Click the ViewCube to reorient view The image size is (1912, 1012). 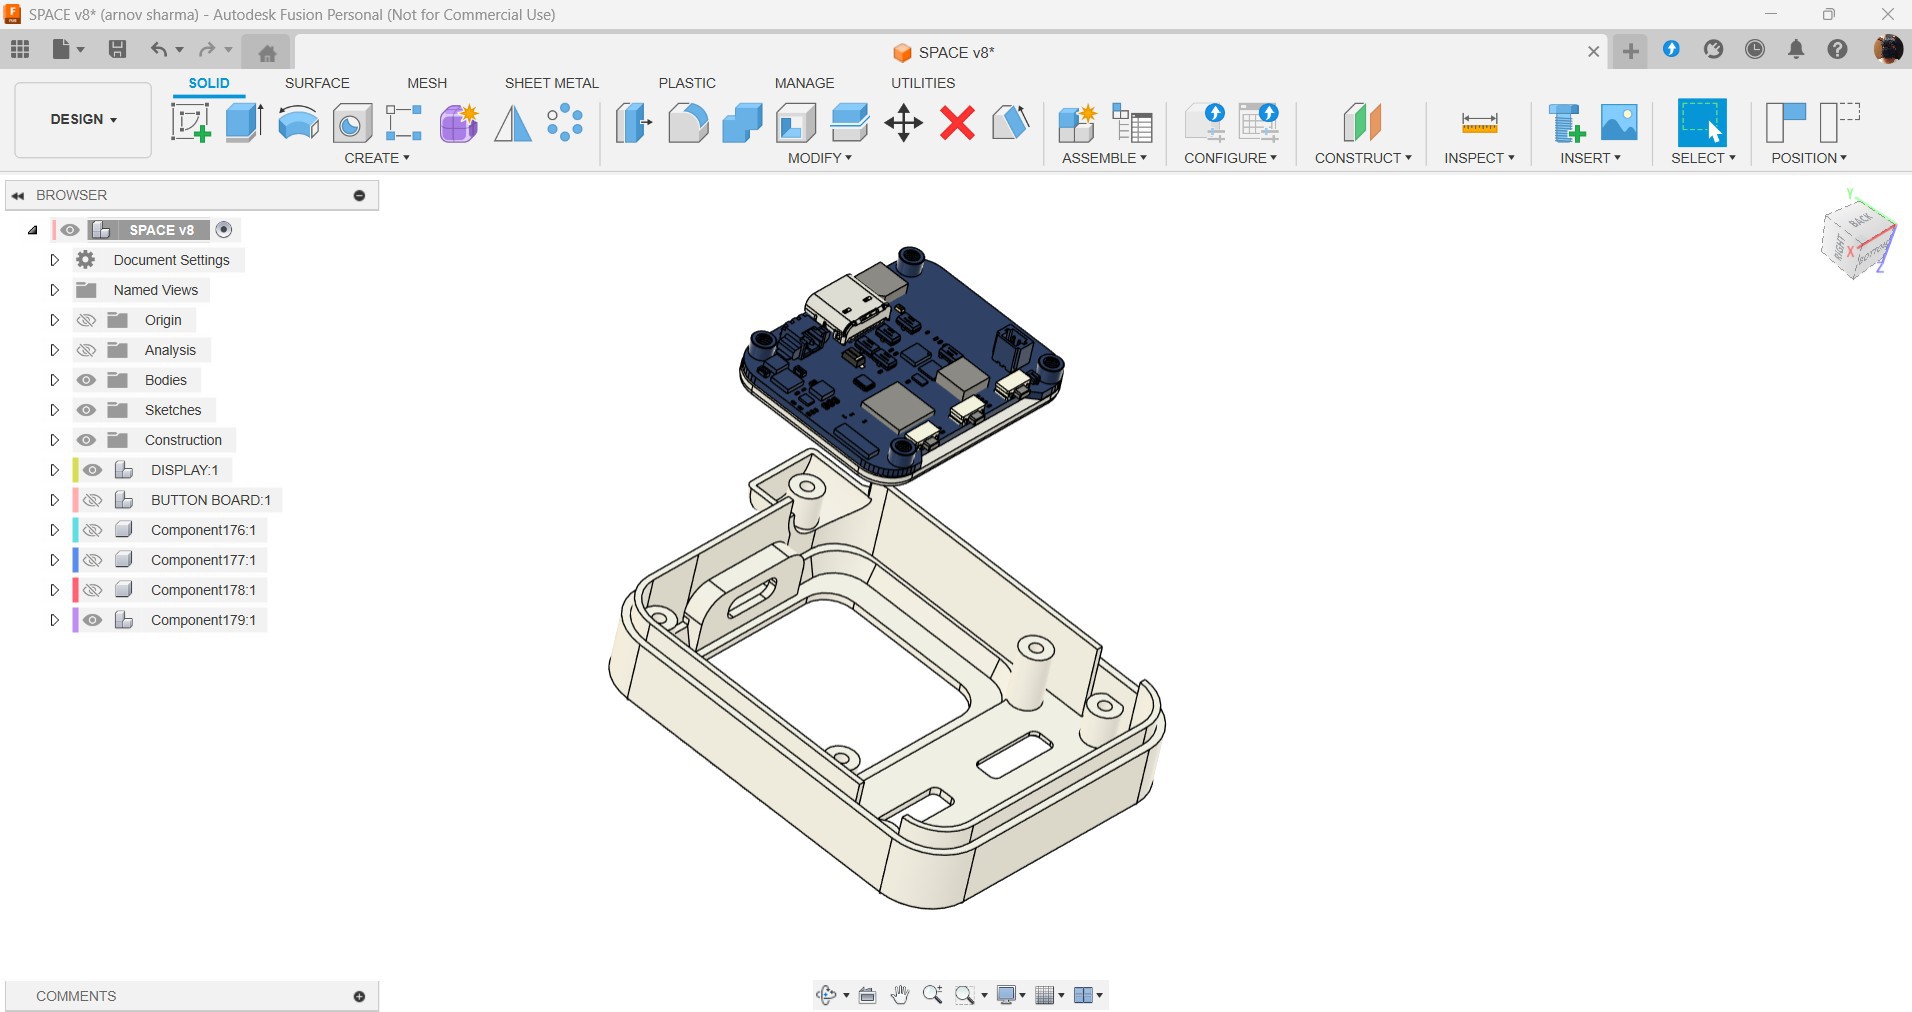click(x=1856, y=237)
